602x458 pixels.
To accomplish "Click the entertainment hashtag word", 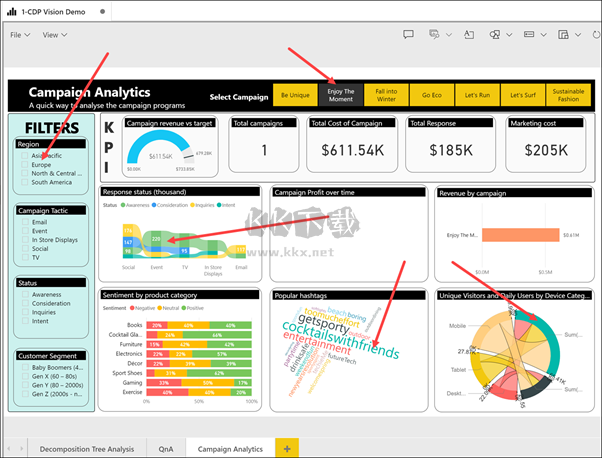I will click(317, 343).
